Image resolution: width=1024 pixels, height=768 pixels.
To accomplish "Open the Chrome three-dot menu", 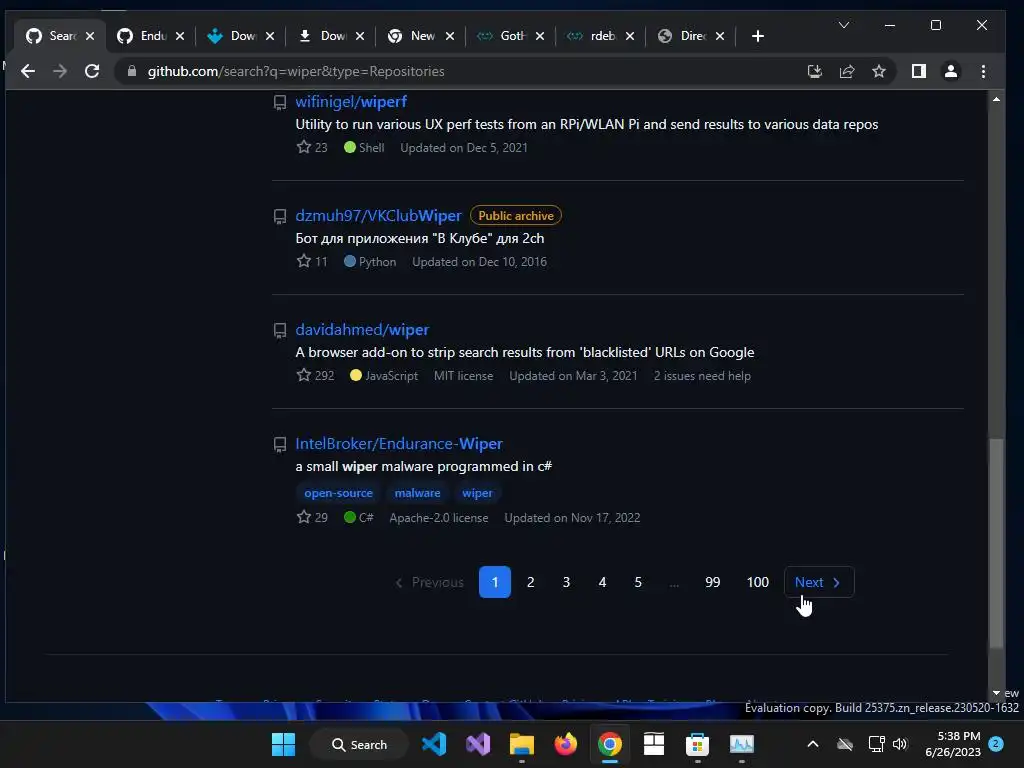I will pyautogui.click(x=984, y=71).
